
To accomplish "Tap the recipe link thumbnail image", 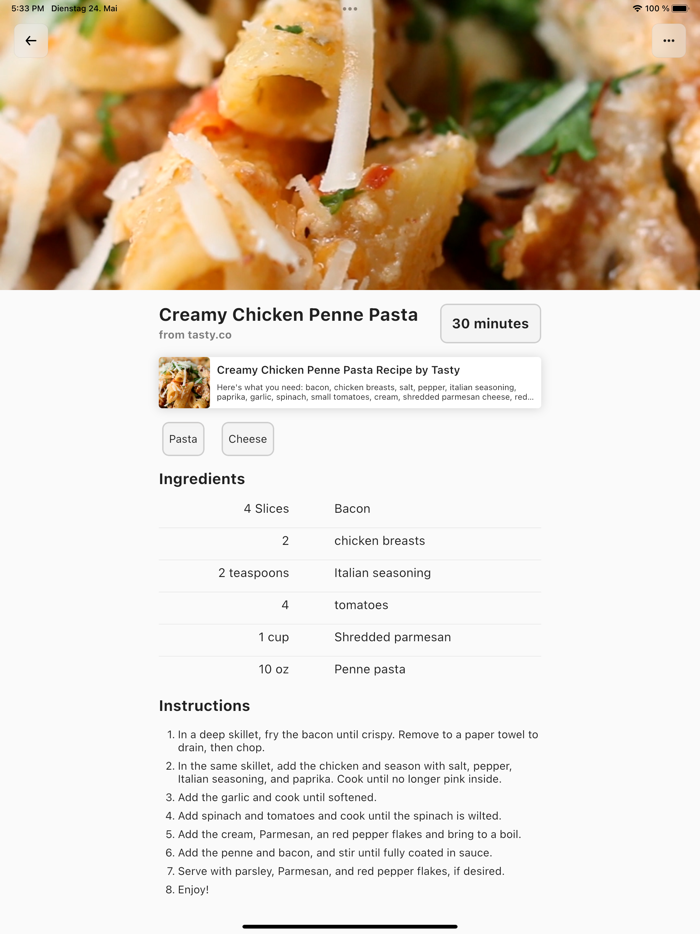I will pos(184,382).
